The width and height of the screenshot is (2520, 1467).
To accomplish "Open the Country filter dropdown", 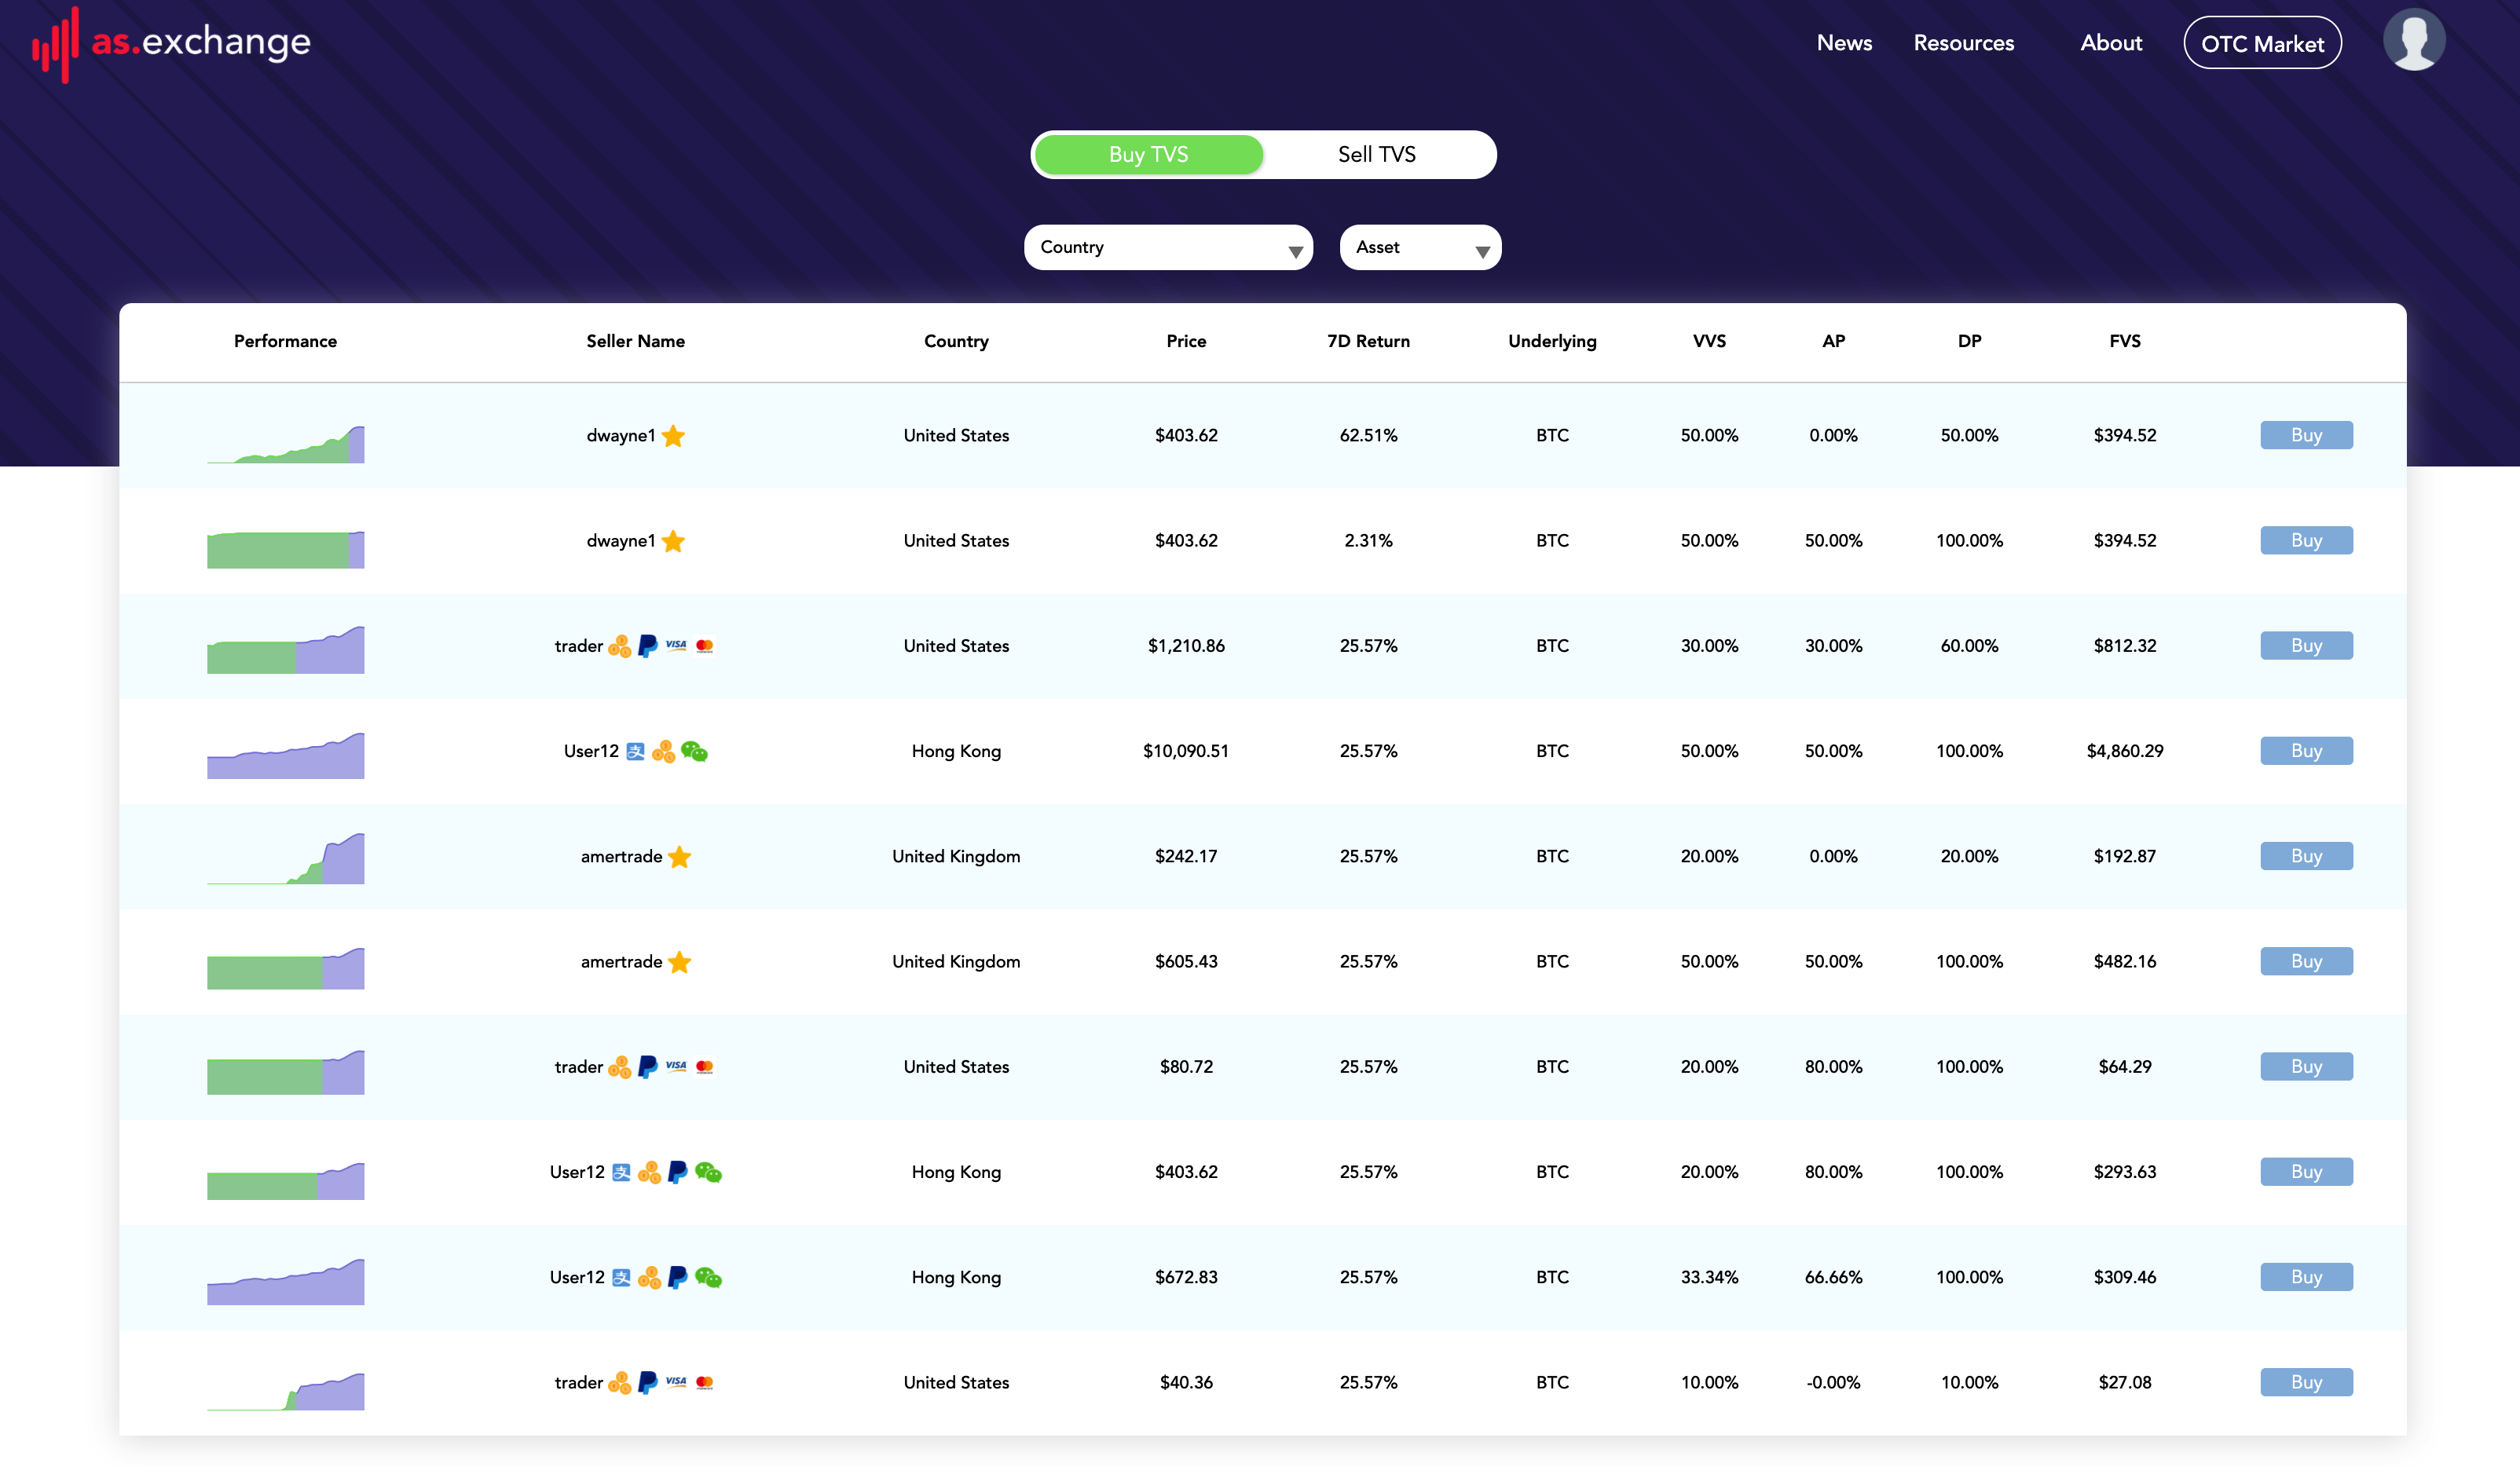I will (1167, 247).
